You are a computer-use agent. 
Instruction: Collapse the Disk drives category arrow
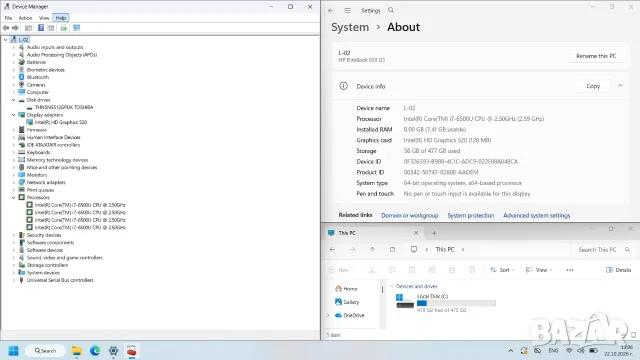tap(13, 100)
